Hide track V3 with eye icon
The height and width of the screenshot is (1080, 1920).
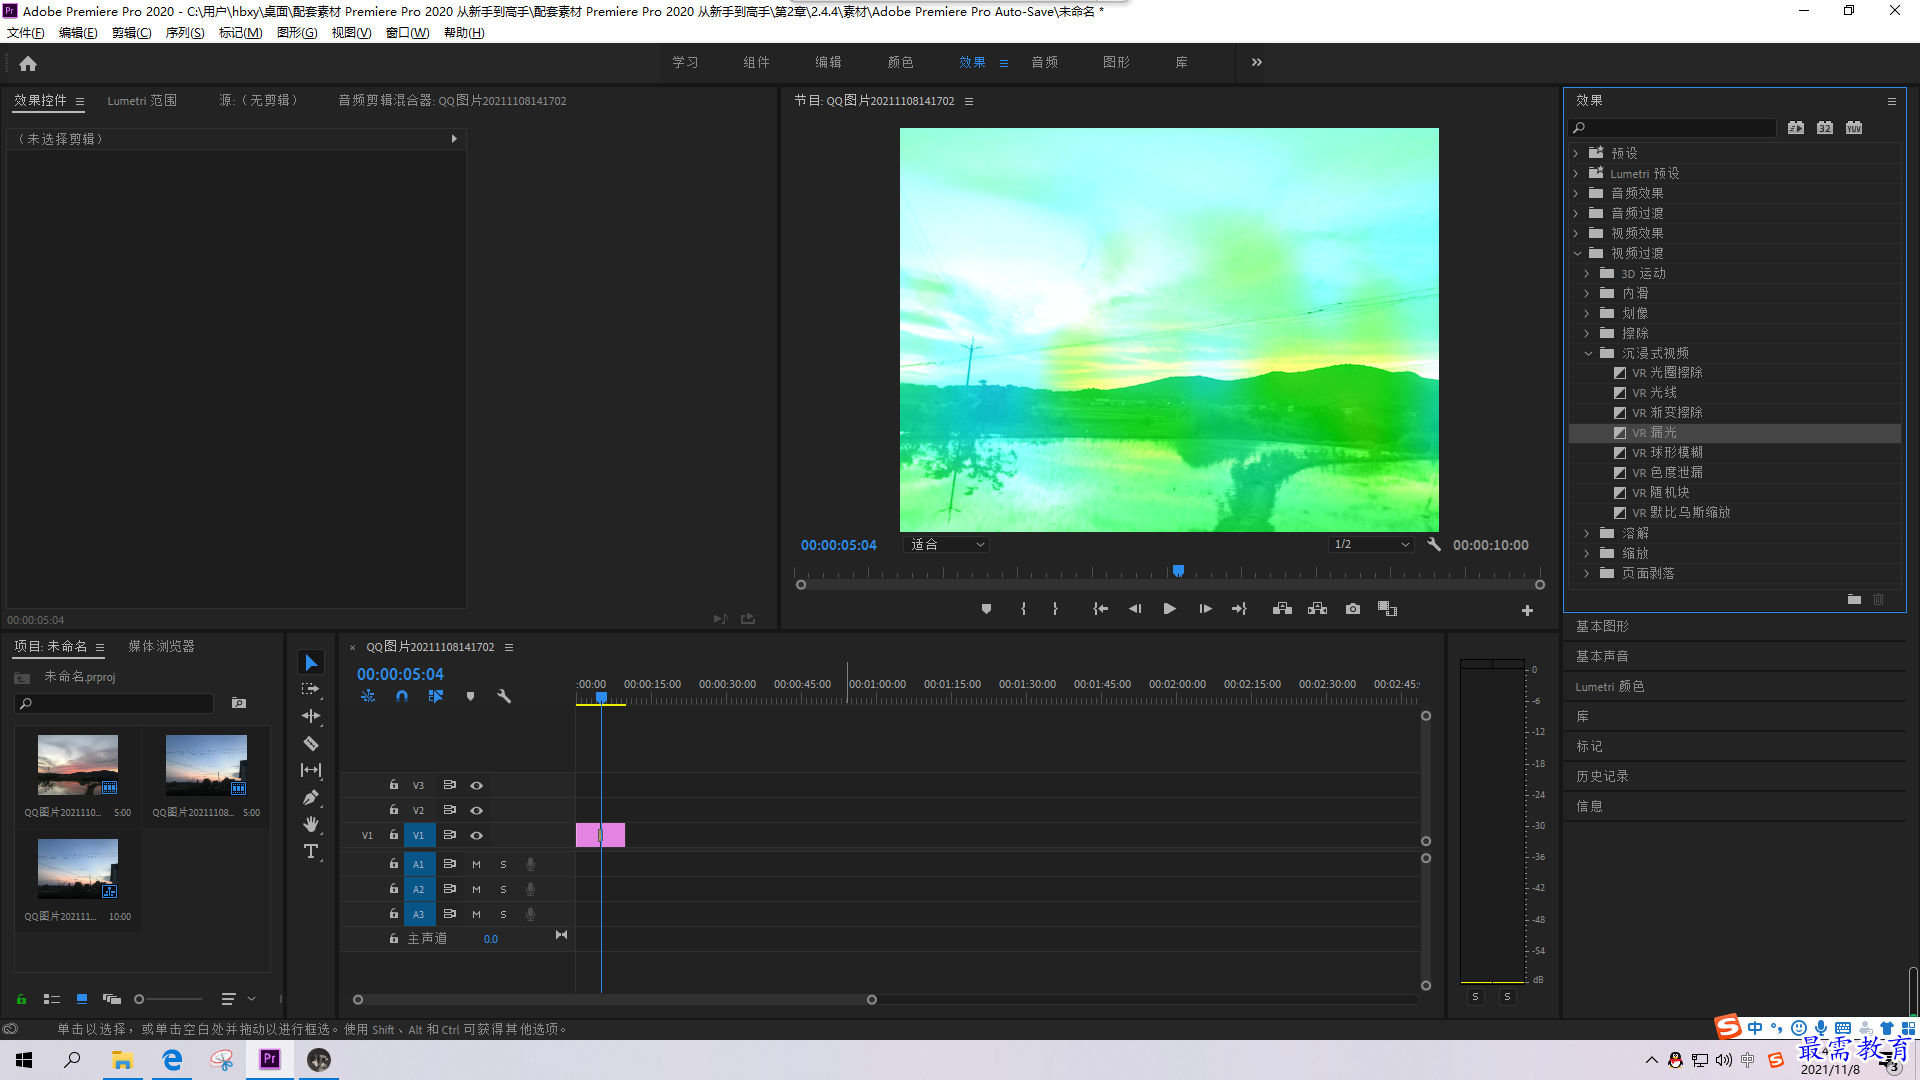point(477,786)
